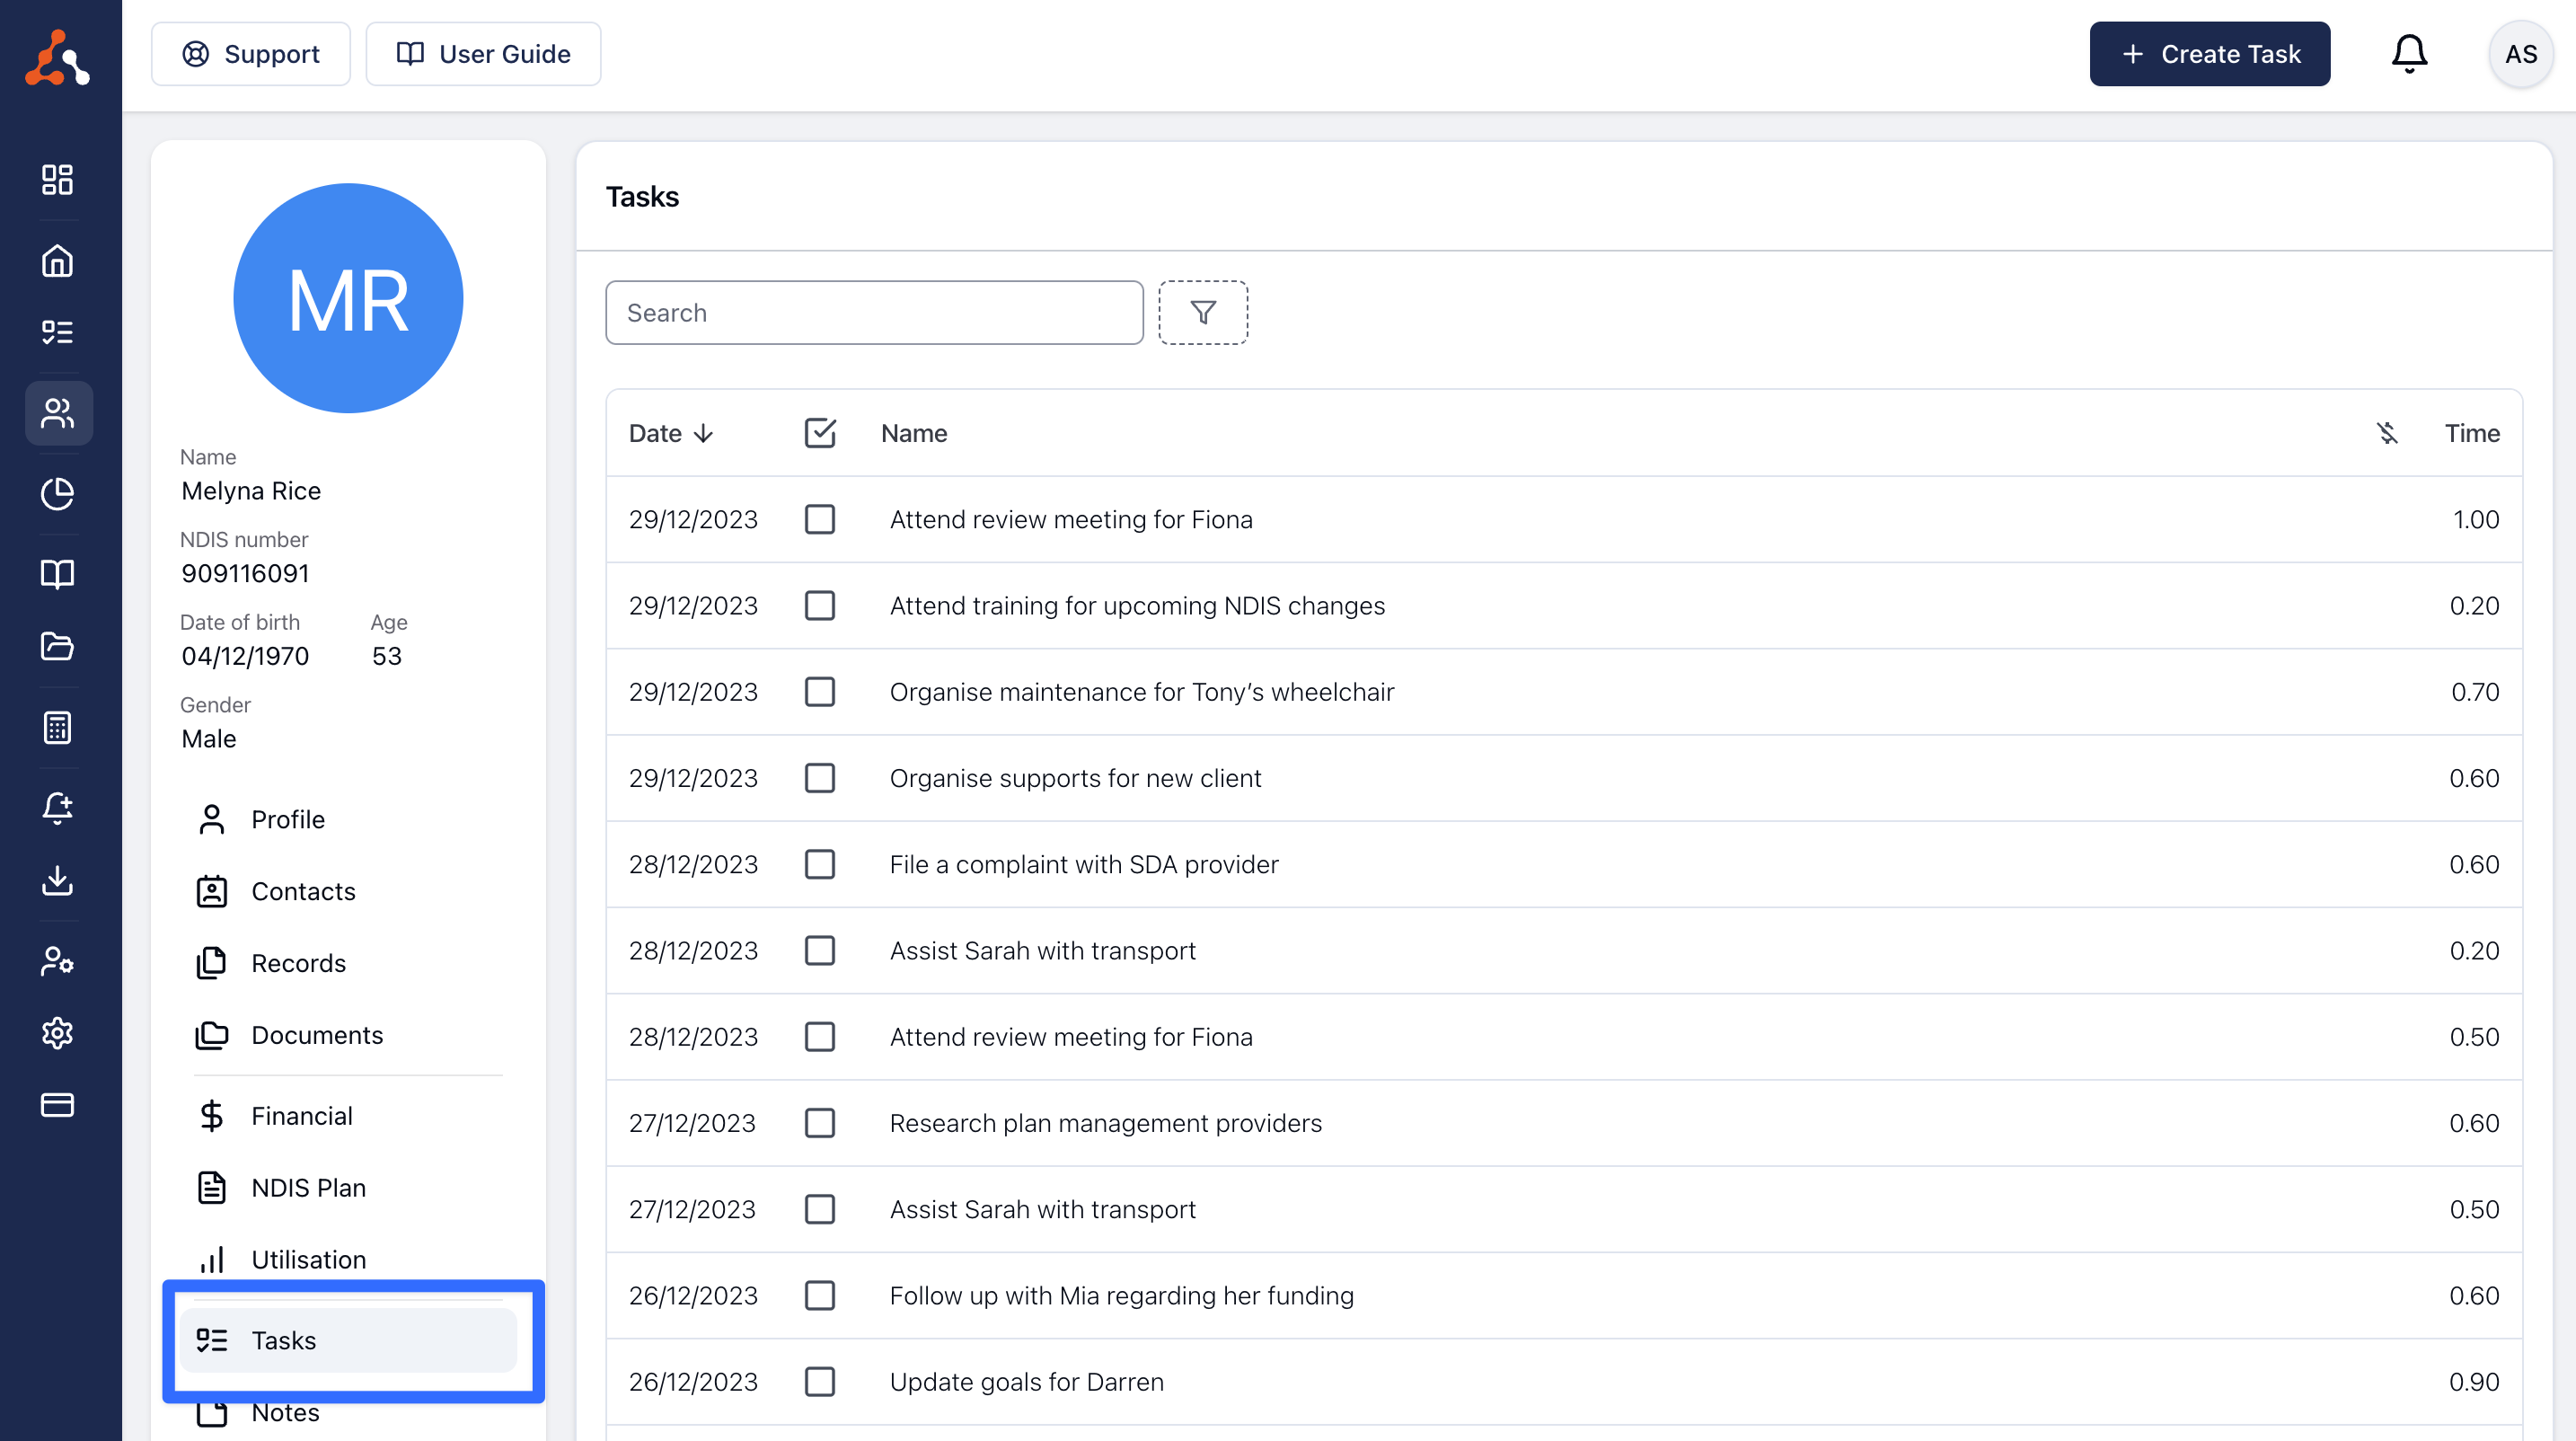2576x1441 pixels.
Task: Click into the tasks Search field
Action: [x=873, y=313]
